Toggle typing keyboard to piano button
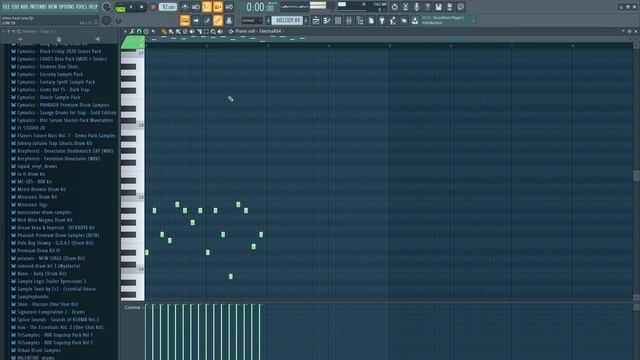640x360 pixels. (185, 20)
